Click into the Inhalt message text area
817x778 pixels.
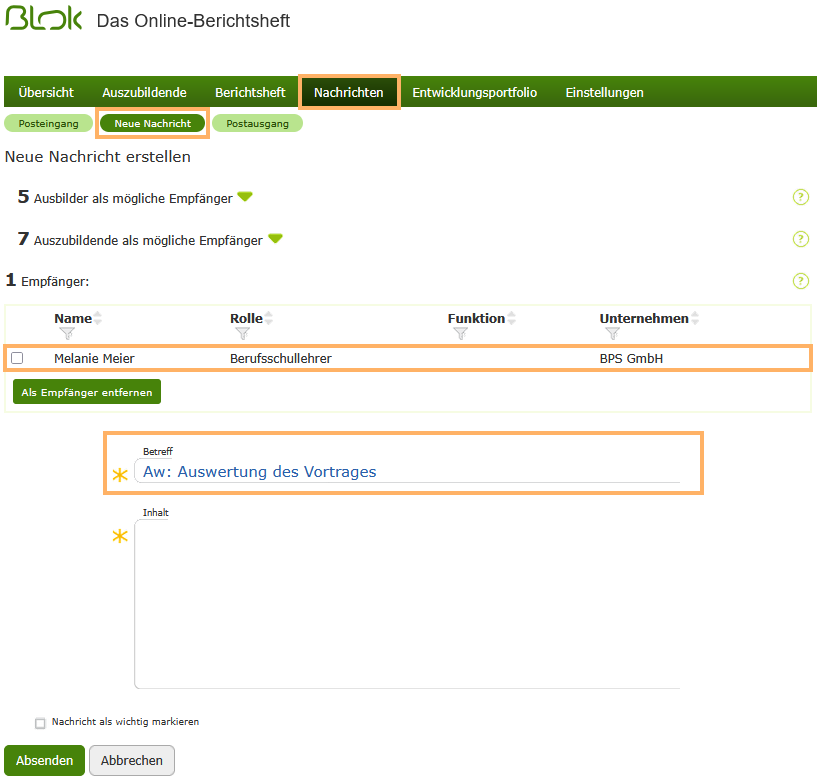point(407,605)
